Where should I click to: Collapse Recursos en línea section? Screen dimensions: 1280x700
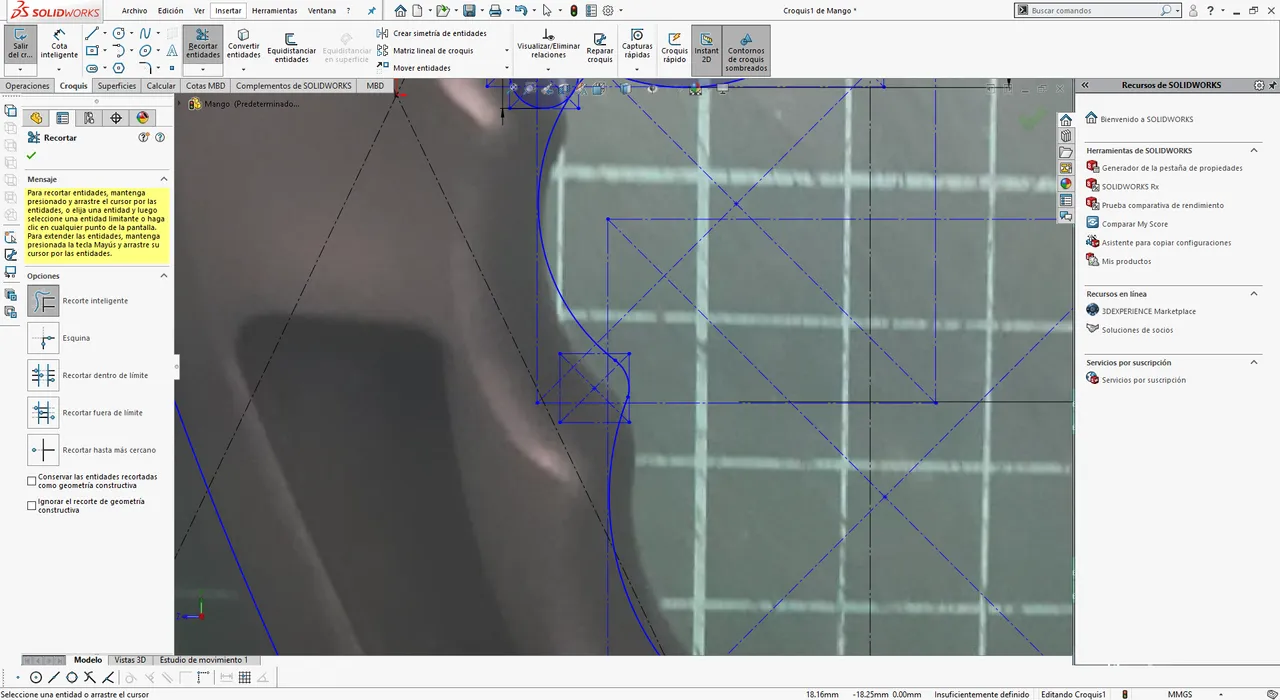click(x=1254, y=294)
